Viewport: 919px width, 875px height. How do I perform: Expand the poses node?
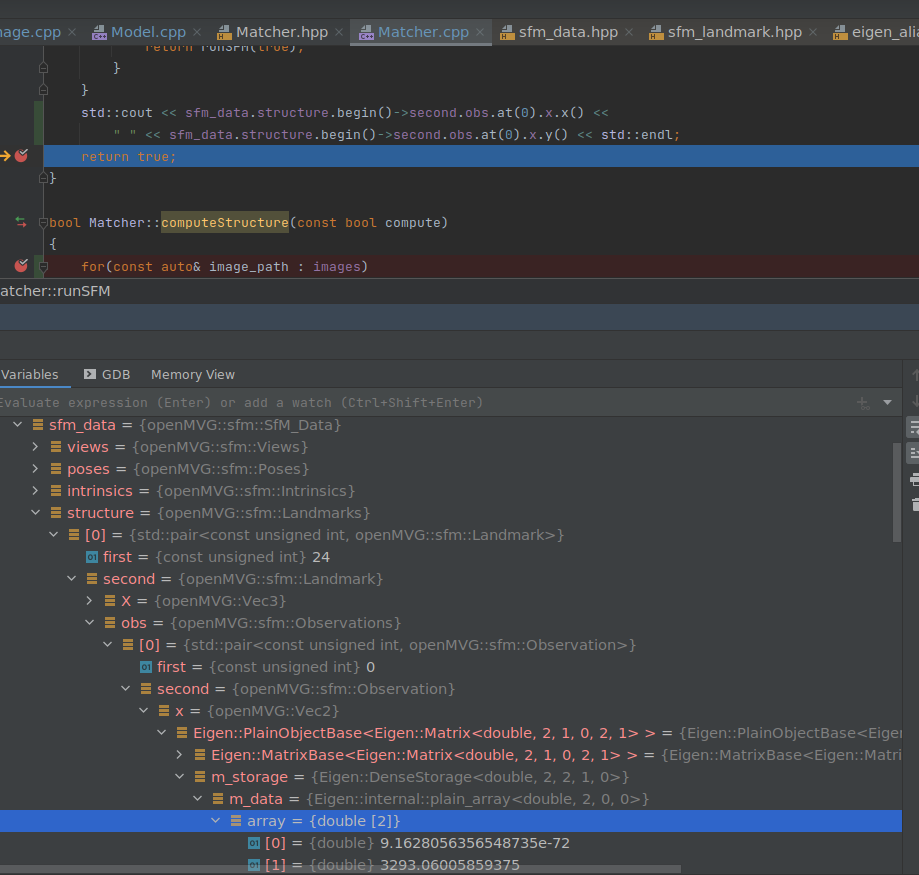click(35, 468)
